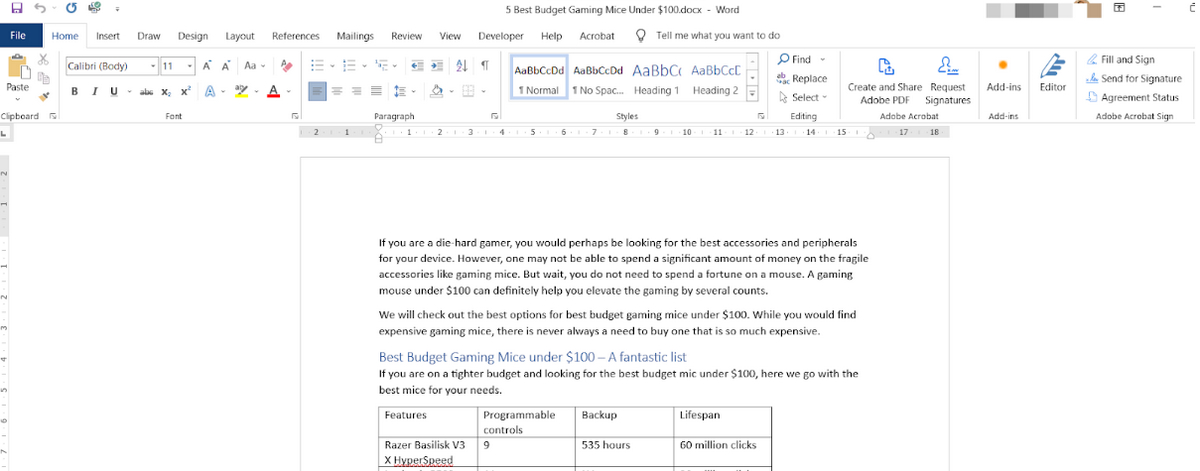The width and height of the screenshot is (1200, 471).
Task: Open the Bullets list dropdown arrow
Action: tap(332, 66)
